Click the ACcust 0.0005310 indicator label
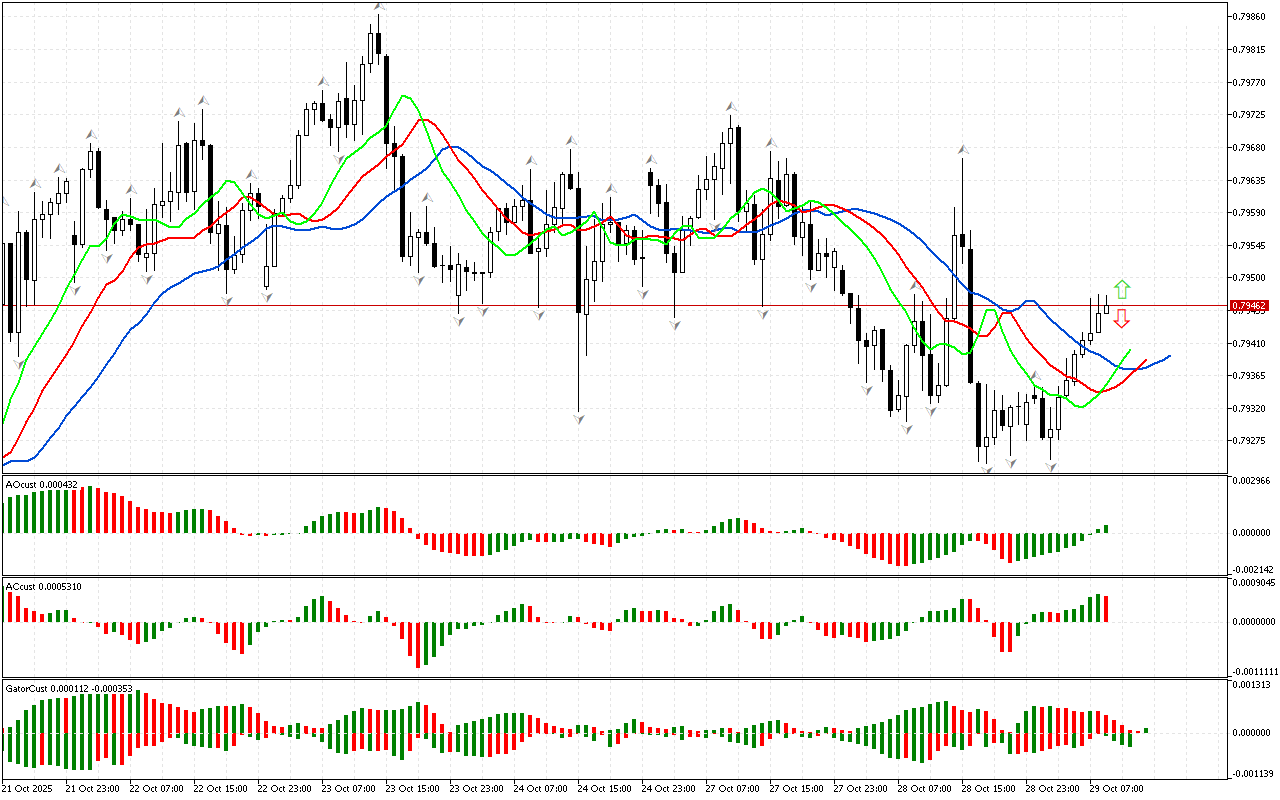The image size is (1280, 800). 44,586
